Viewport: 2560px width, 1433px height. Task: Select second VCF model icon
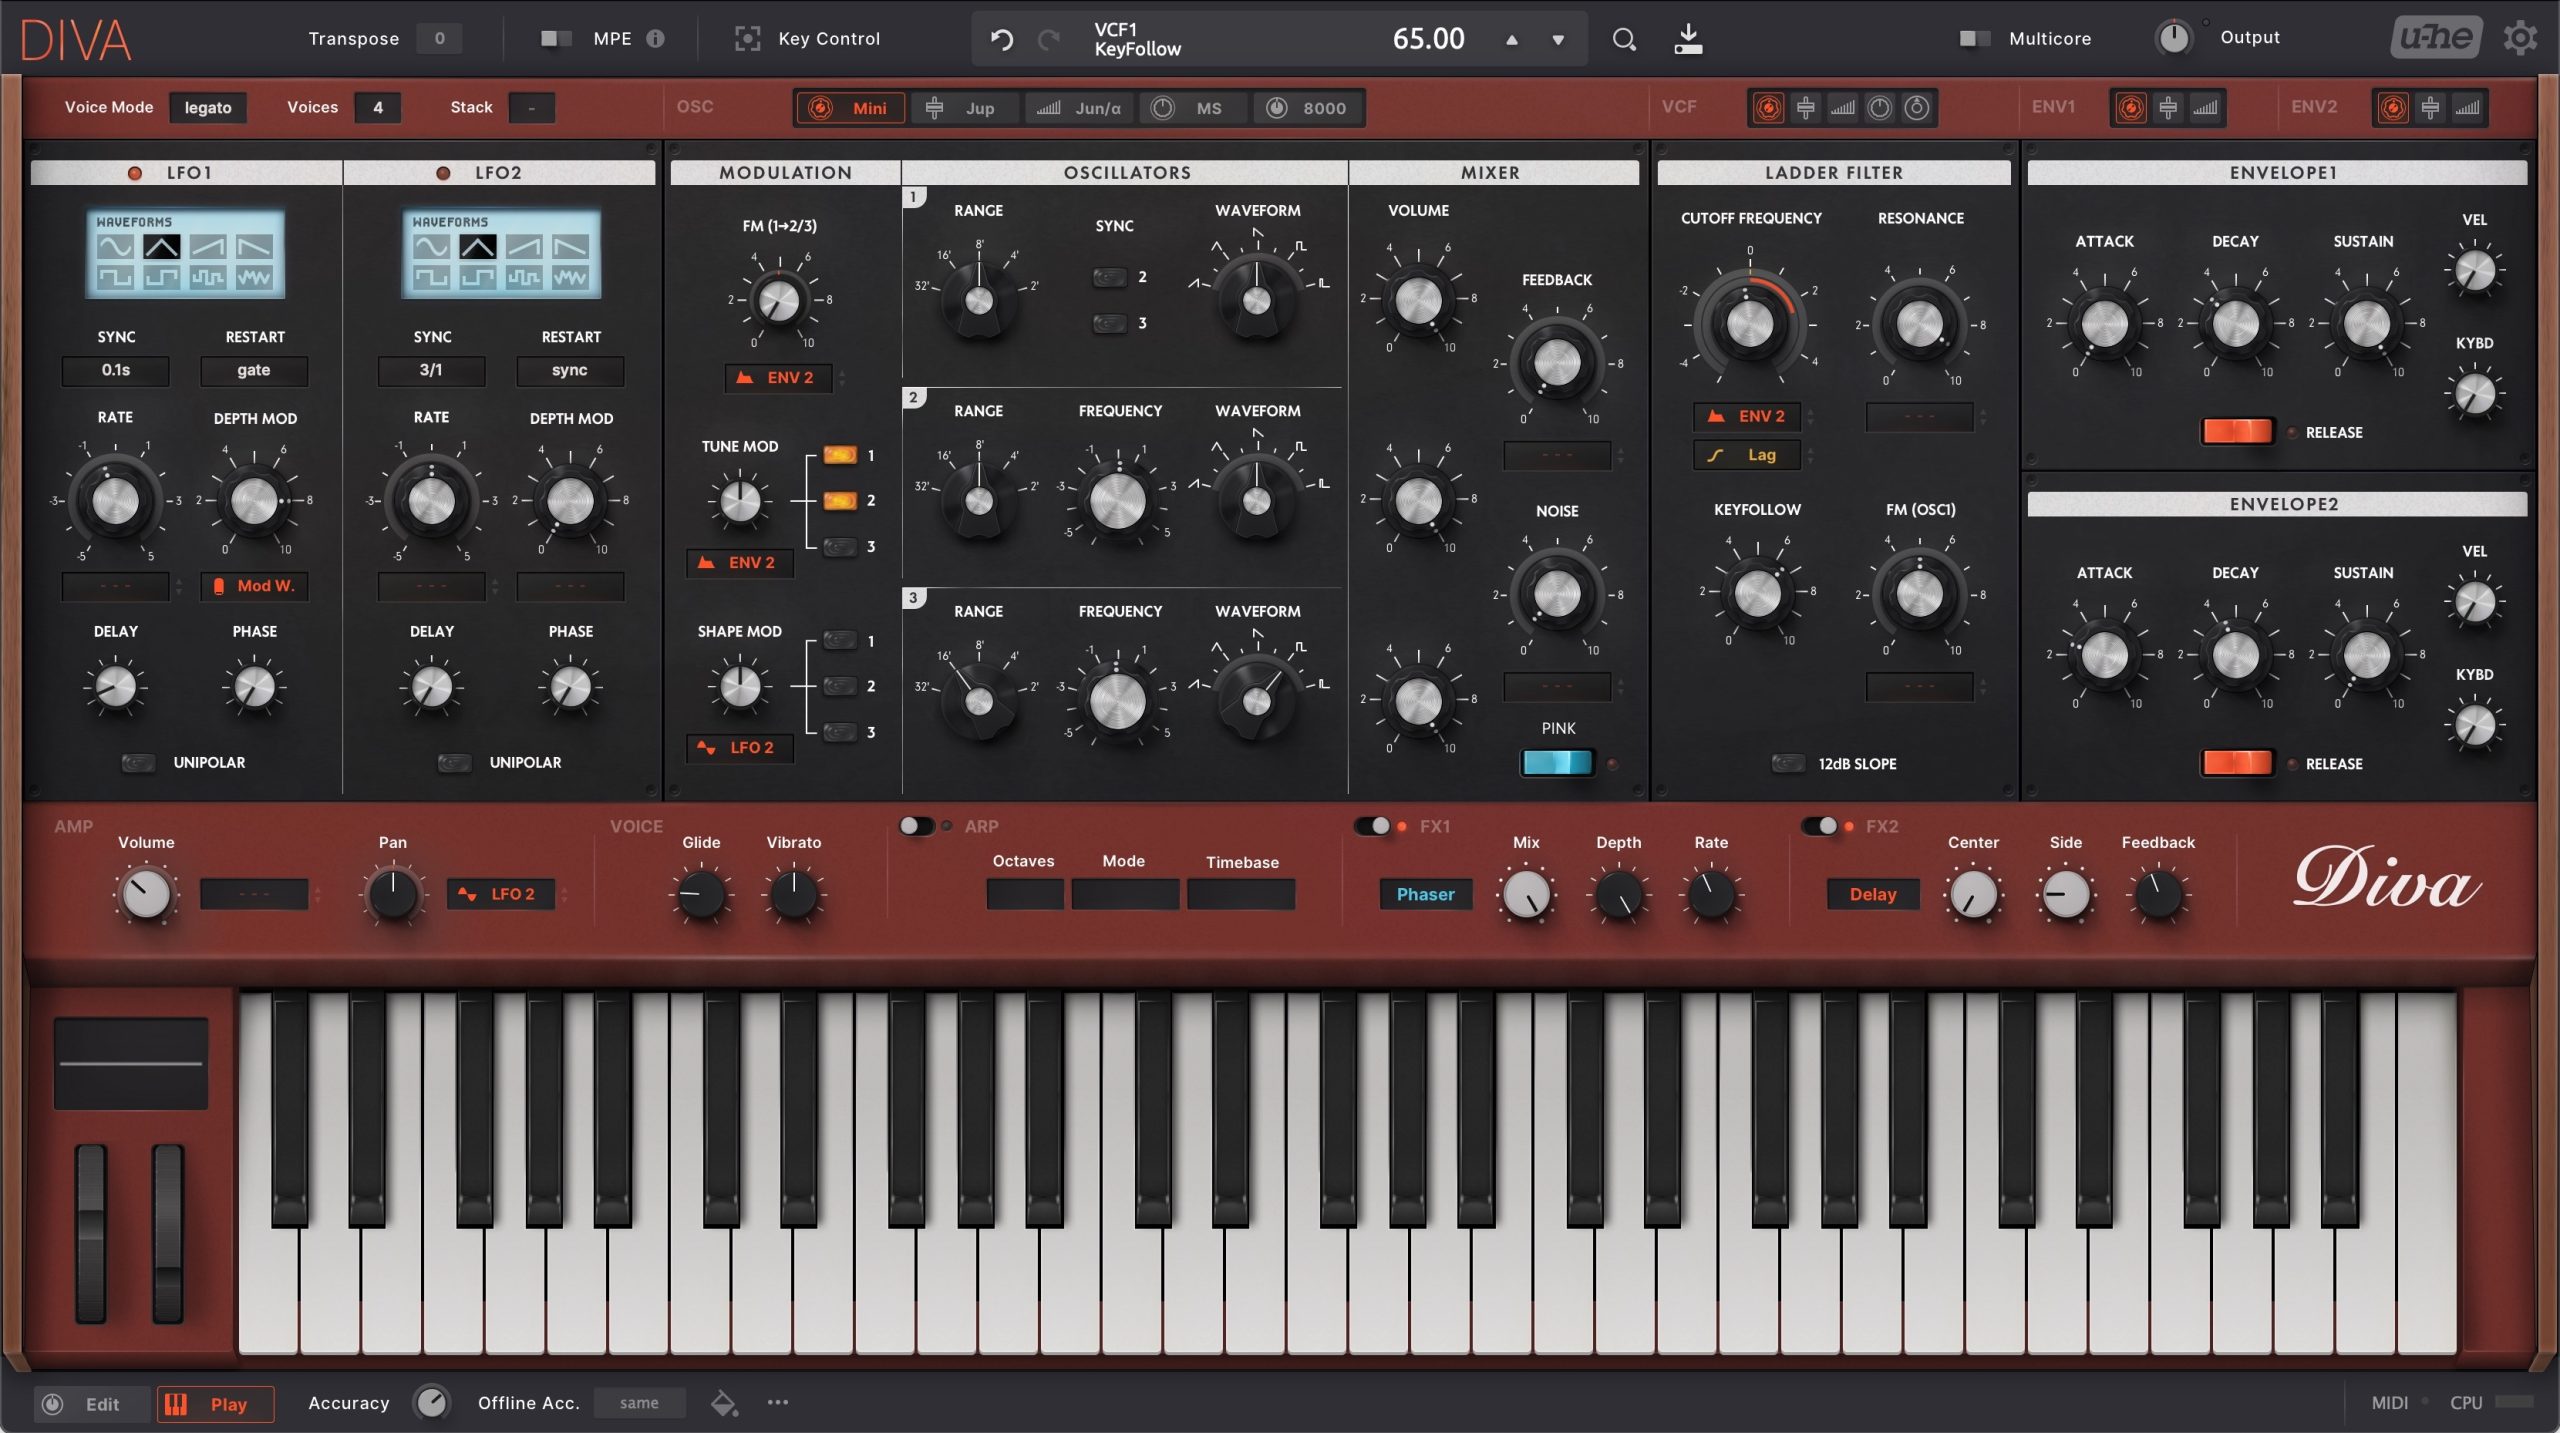(1805, 107)
